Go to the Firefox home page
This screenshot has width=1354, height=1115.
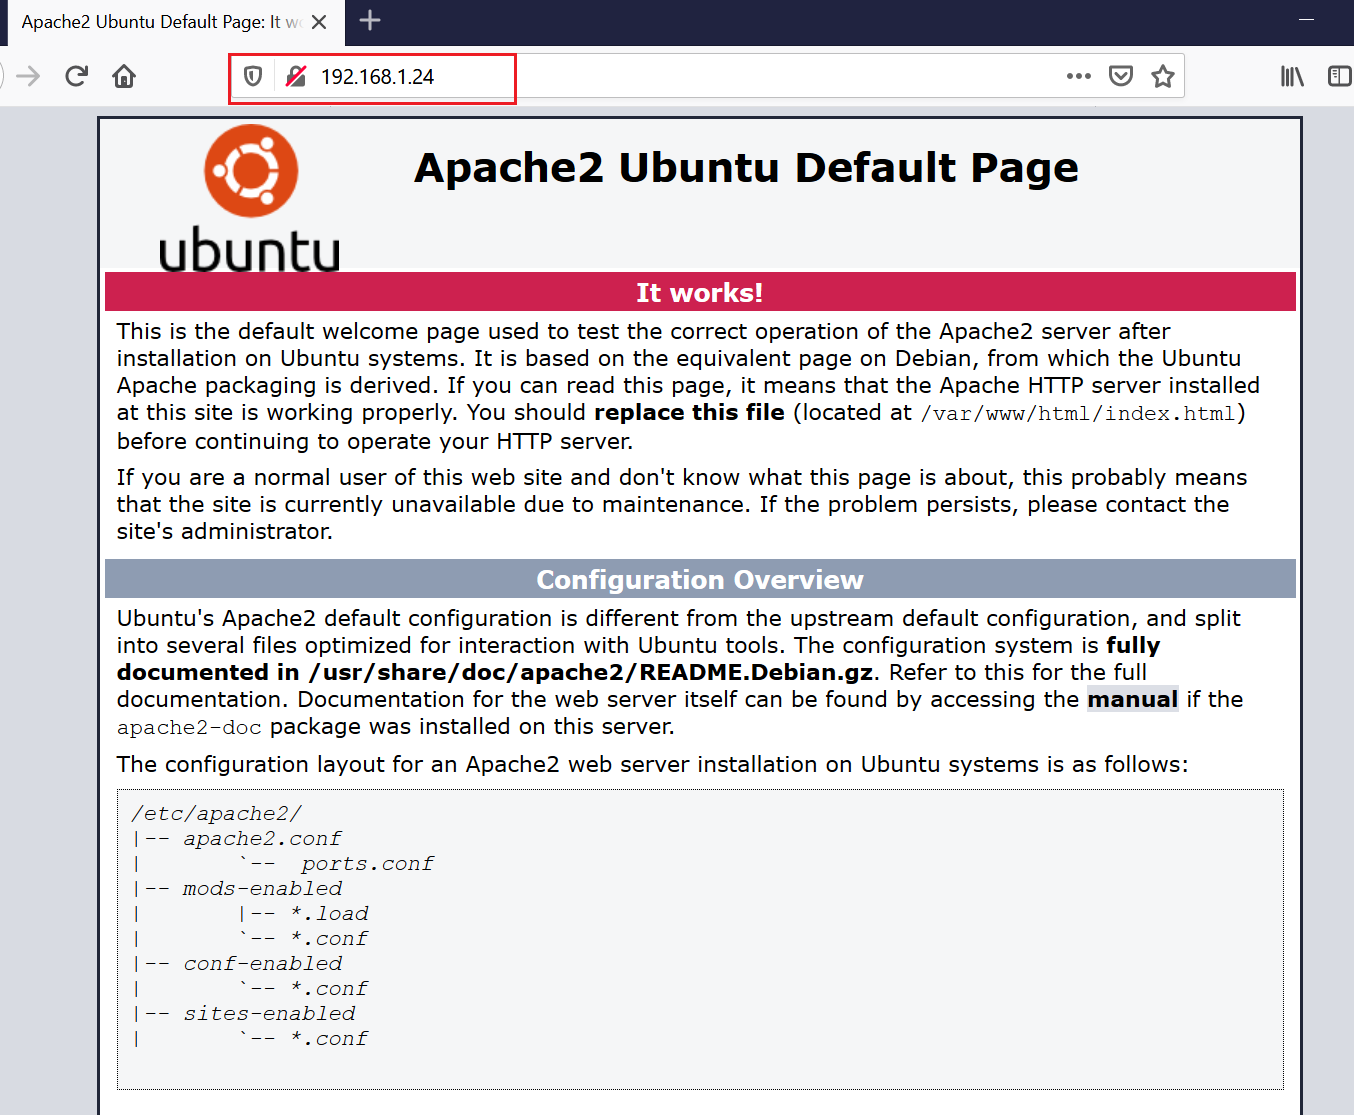pos(124,76)
